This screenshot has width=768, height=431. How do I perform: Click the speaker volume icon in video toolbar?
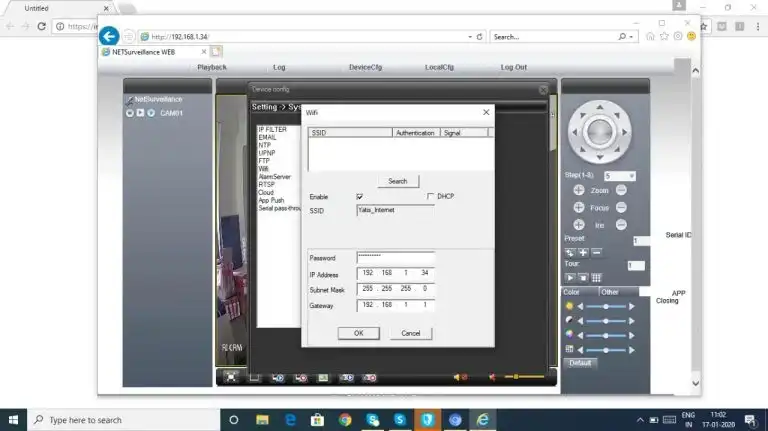click(x=459, y=377)
